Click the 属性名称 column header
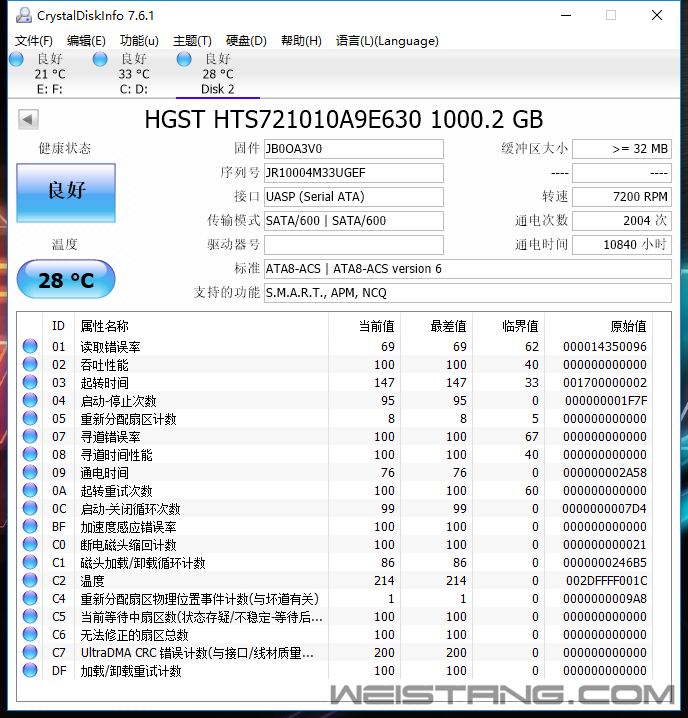The image size is (688, 718). tap(202, 326)
